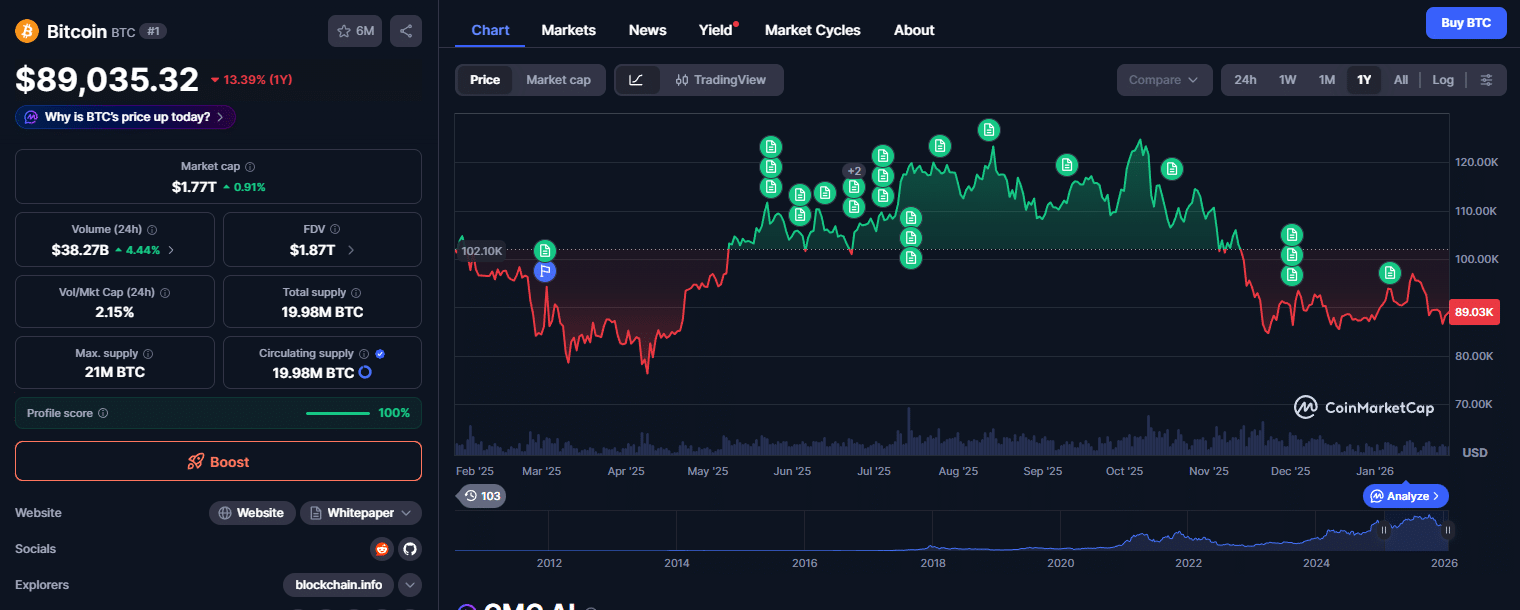
Task: Open chart display settings sliders icon
Action: tap(1486, 80)
